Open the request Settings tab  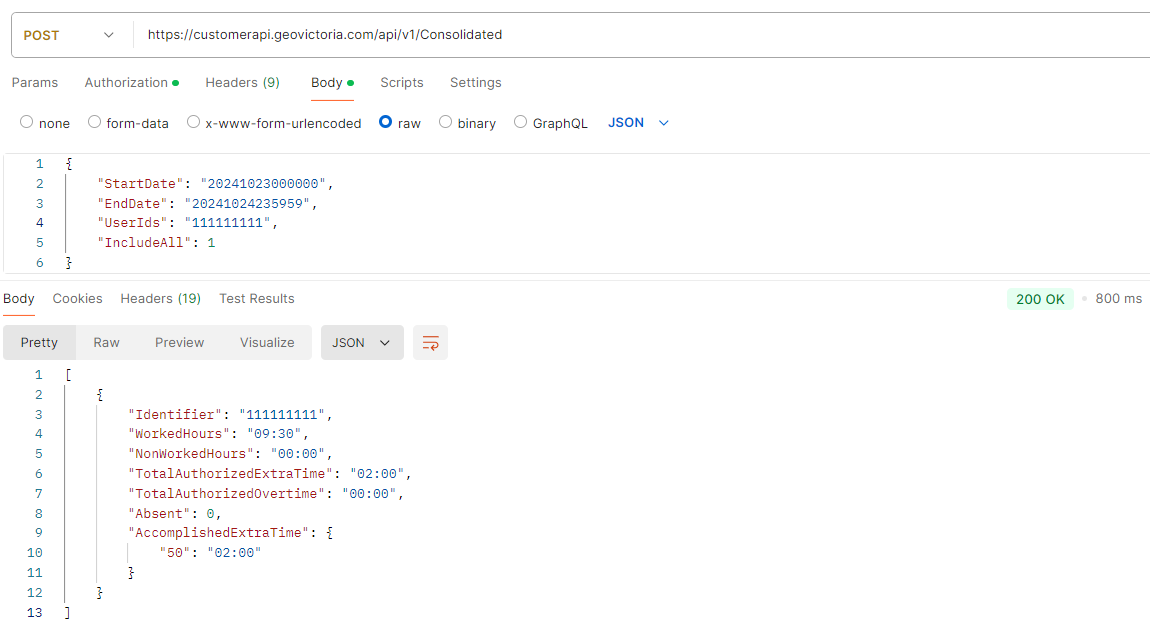[475, 83]
